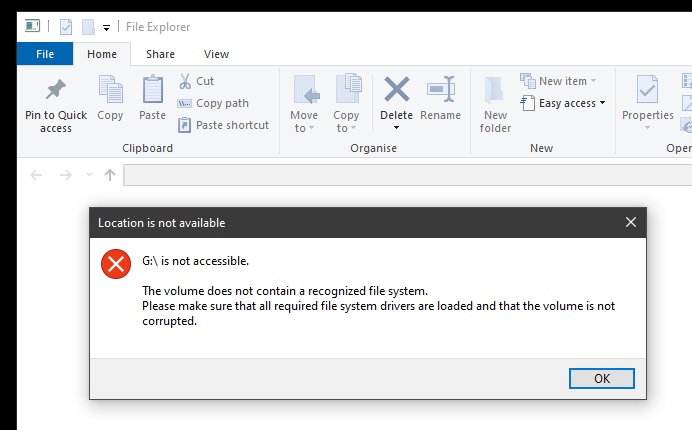Switch to the View ribbon tab
The height and width of the screenshot is (430, 692).
click(216, 54)
